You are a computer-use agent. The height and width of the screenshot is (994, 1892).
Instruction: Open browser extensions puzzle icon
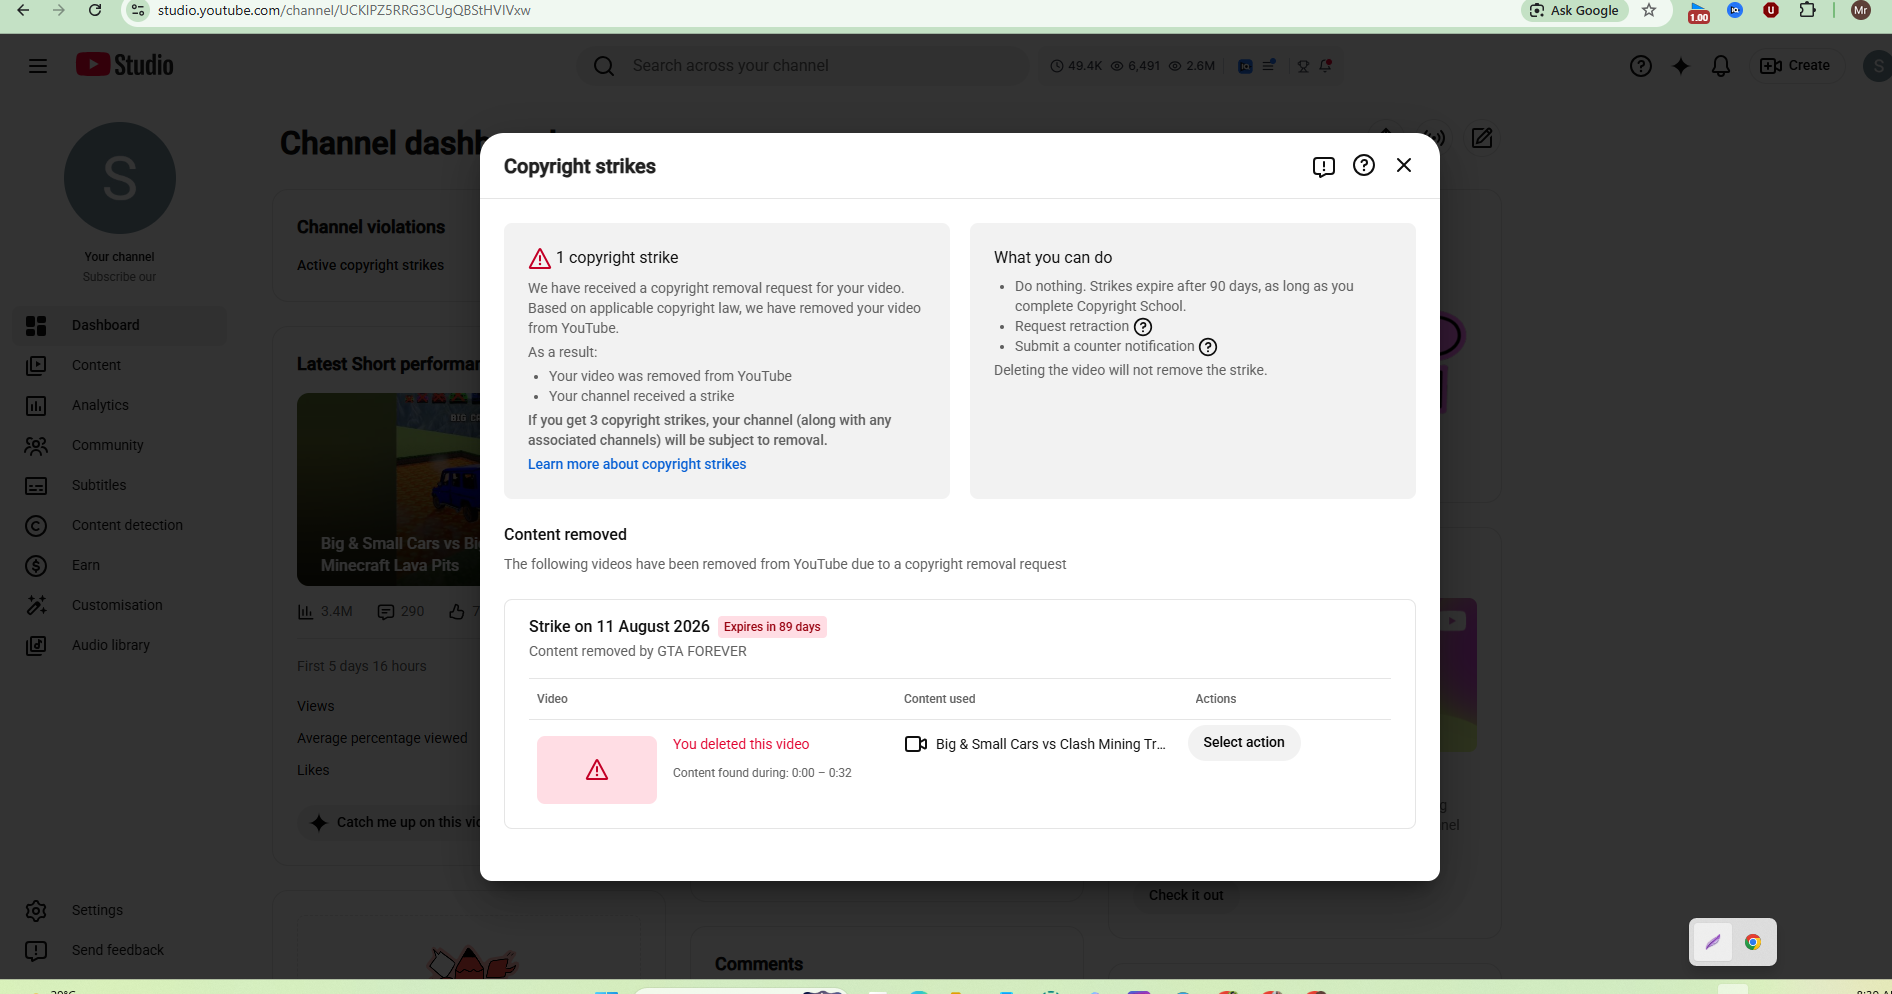pos(1807,10)
